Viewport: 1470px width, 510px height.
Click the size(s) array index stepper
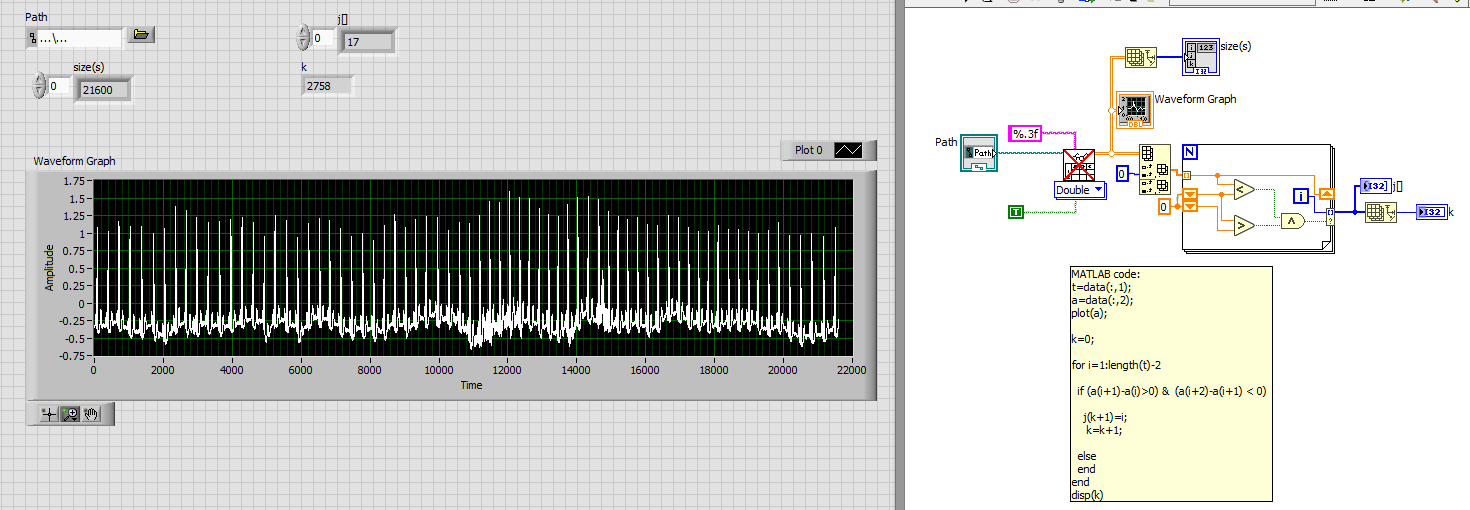(40, 87)
